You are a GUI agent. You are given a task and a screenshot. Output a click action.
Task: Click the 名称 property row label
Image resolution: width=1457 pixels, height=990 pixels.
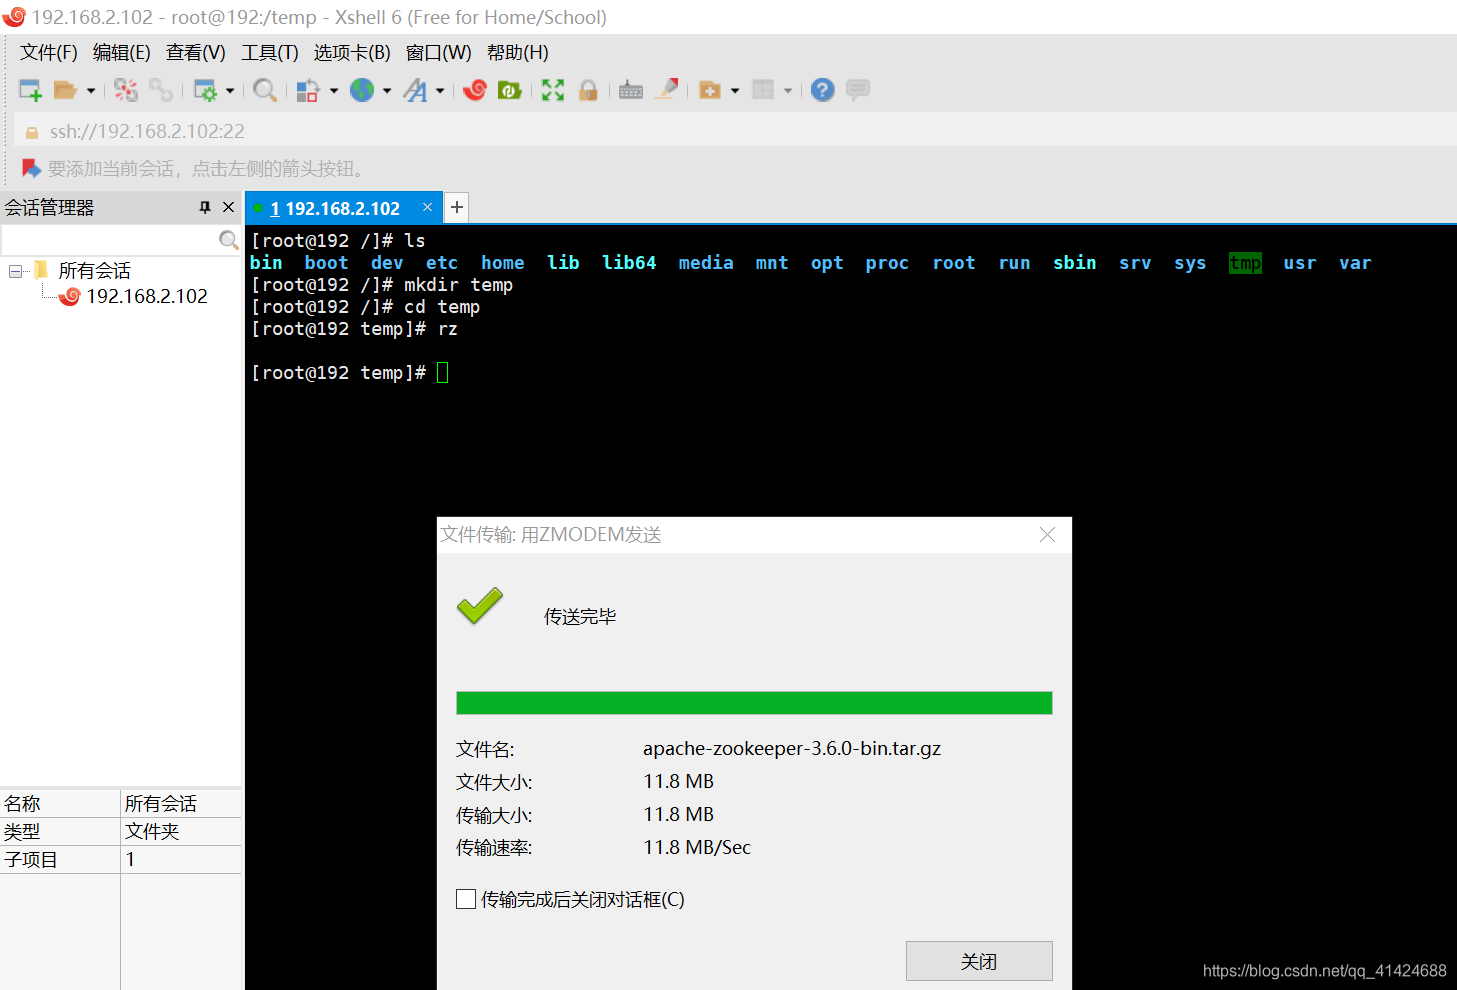[x=22, y=803]
